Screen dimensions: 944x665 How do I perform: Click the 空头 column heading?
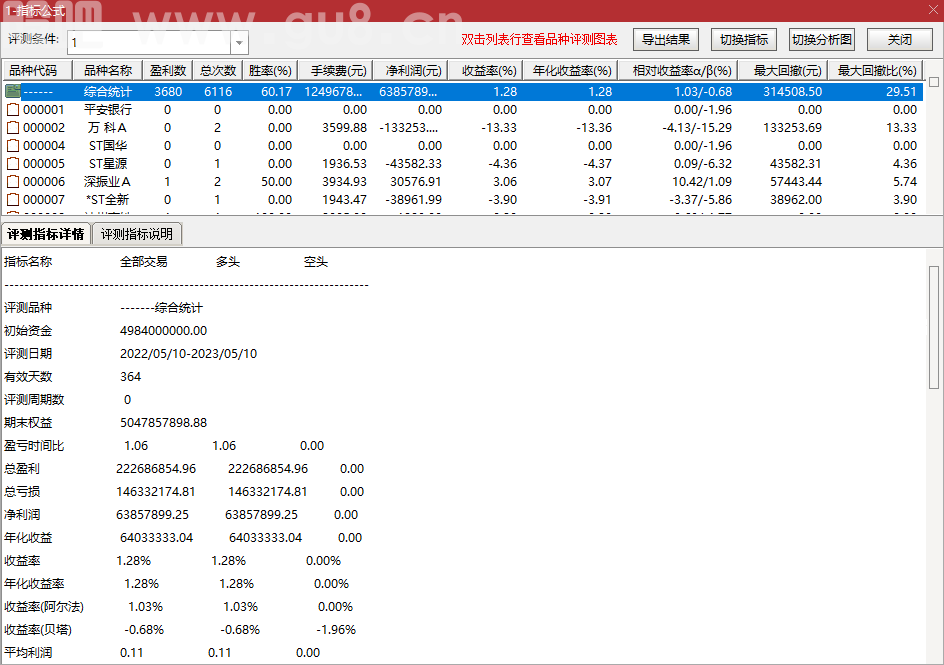pyautogui.click(x=315, y=262)
